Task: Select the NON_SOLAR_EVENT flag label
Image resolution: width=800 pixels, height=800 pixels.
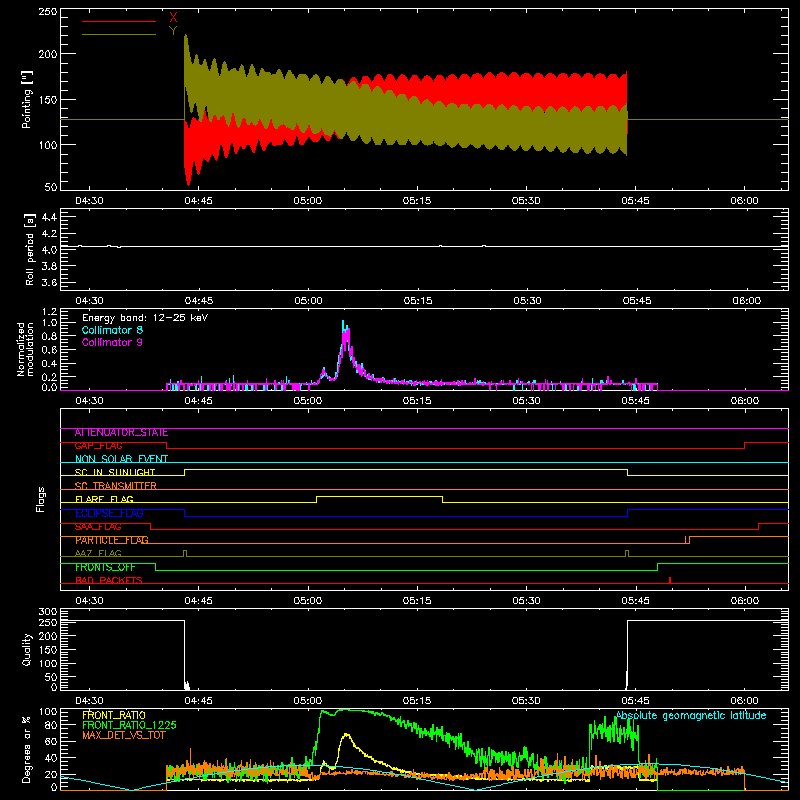Action: point(121,459)
